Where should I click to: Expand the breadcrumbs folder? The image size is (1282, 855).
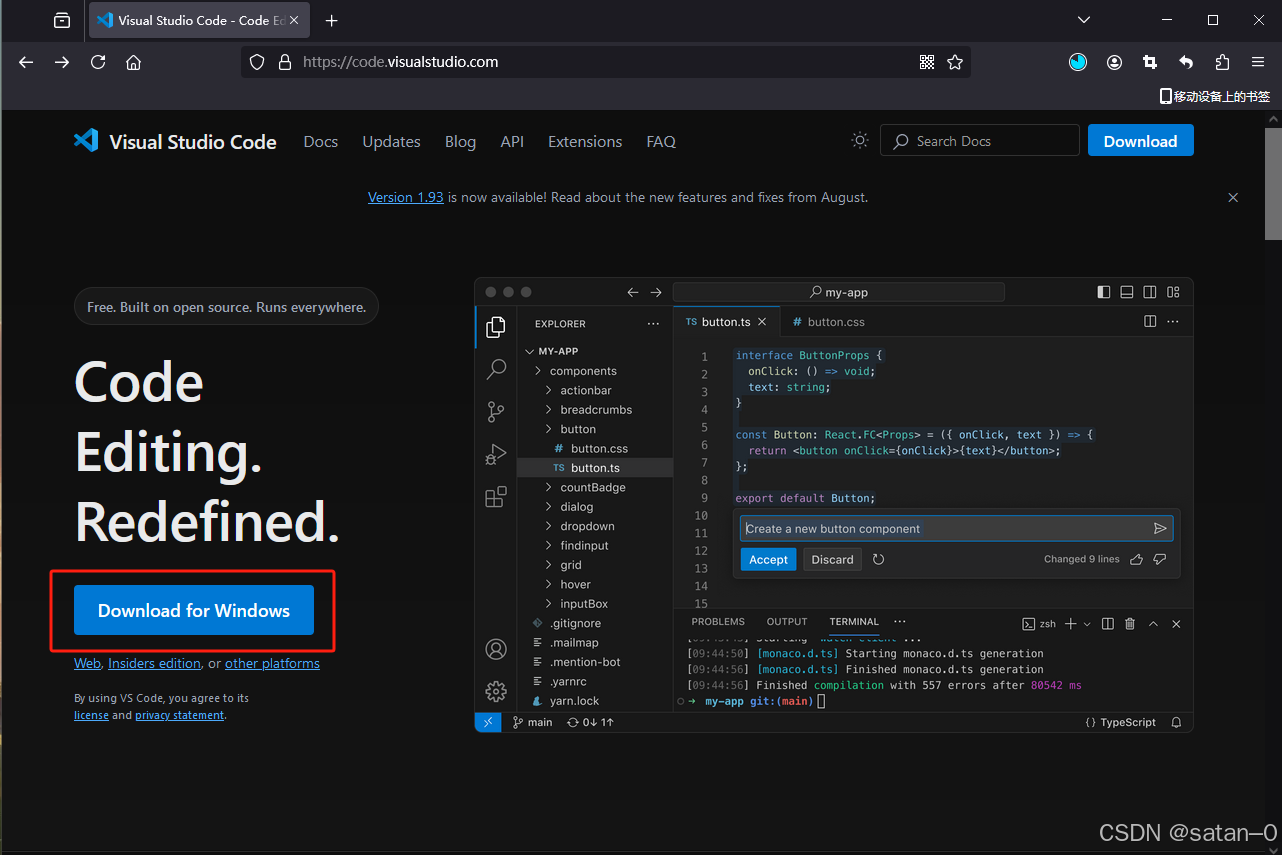pos(549,409)
